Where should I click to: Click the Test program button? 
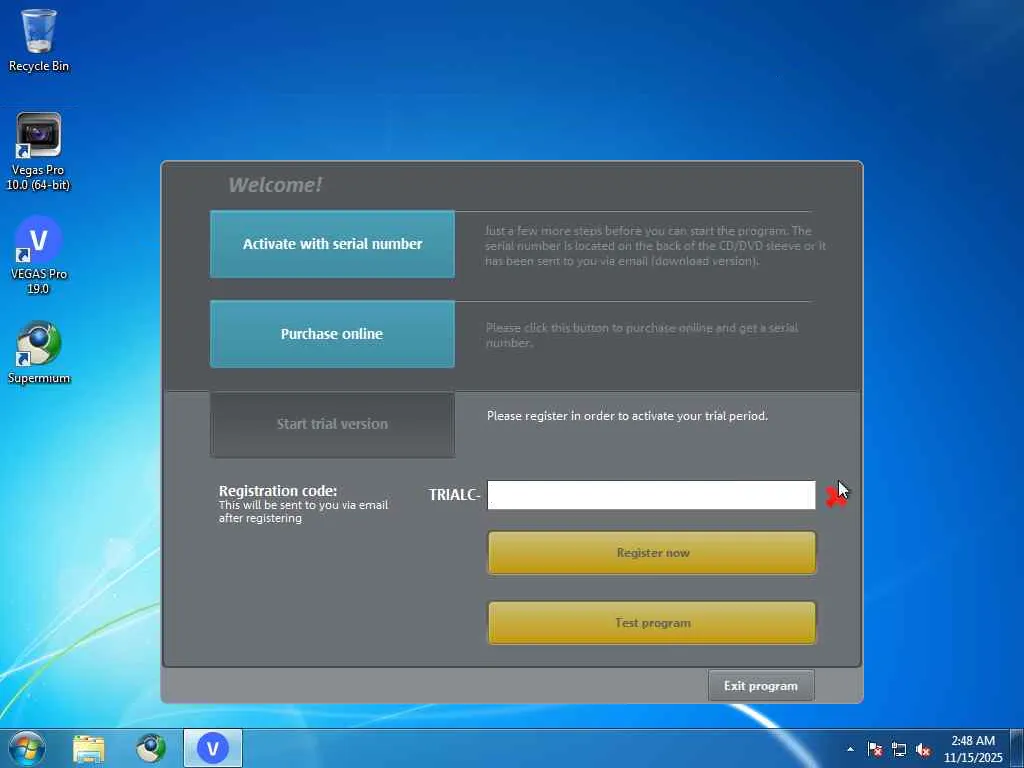point(652,622)
